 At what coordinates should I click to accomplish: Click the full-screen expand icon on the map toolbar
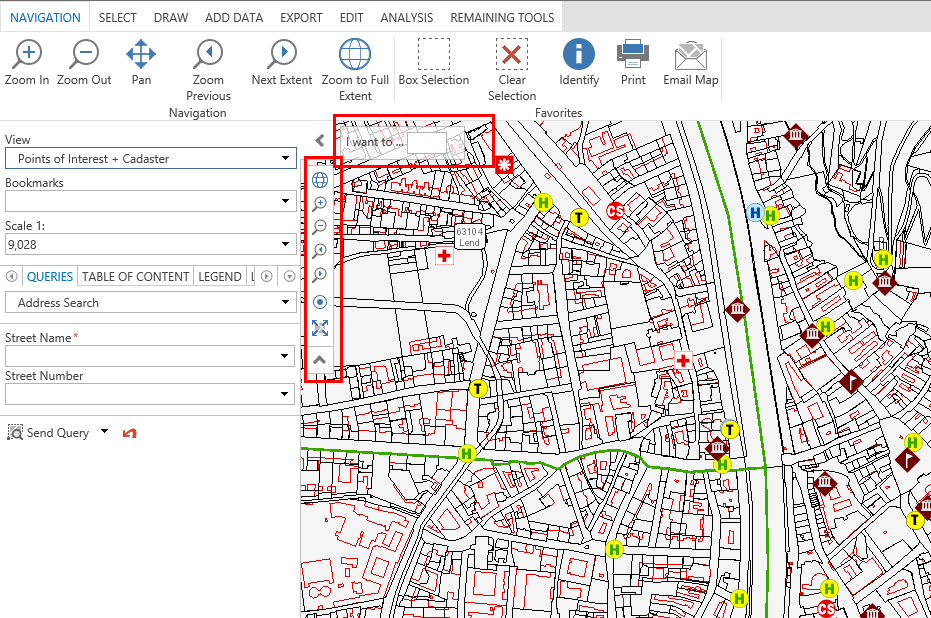click(320, 327)
